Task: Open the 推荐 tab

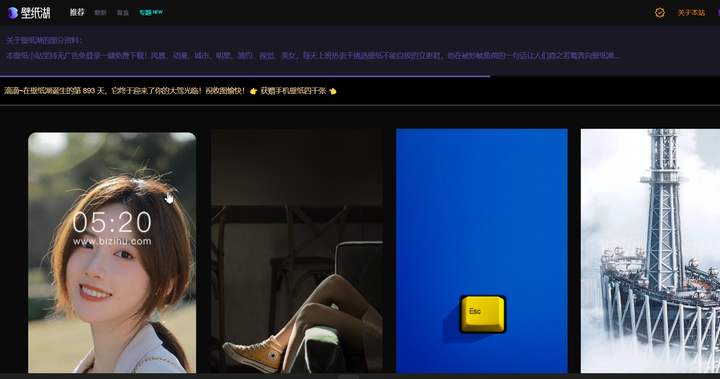Action: coord(77,12)
